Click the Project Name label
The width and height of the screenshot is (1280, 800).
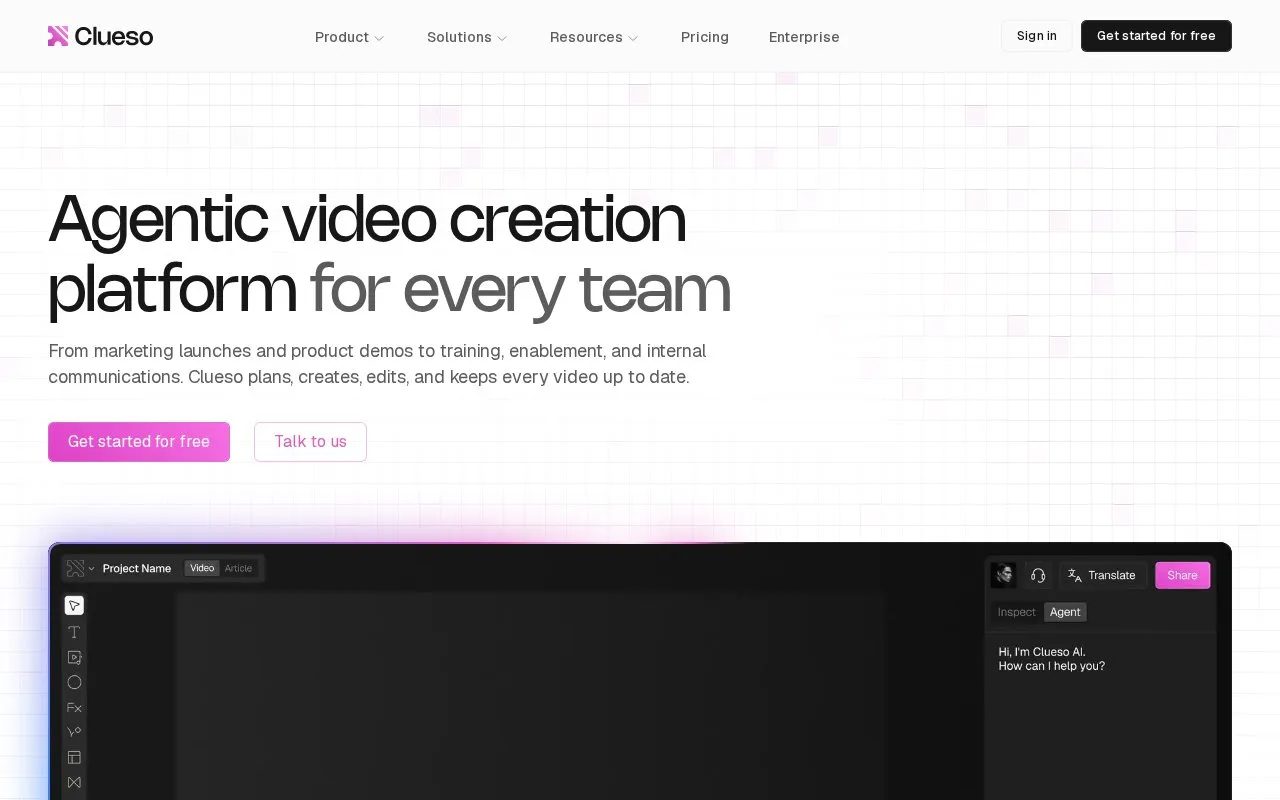(x=137, y=568)
